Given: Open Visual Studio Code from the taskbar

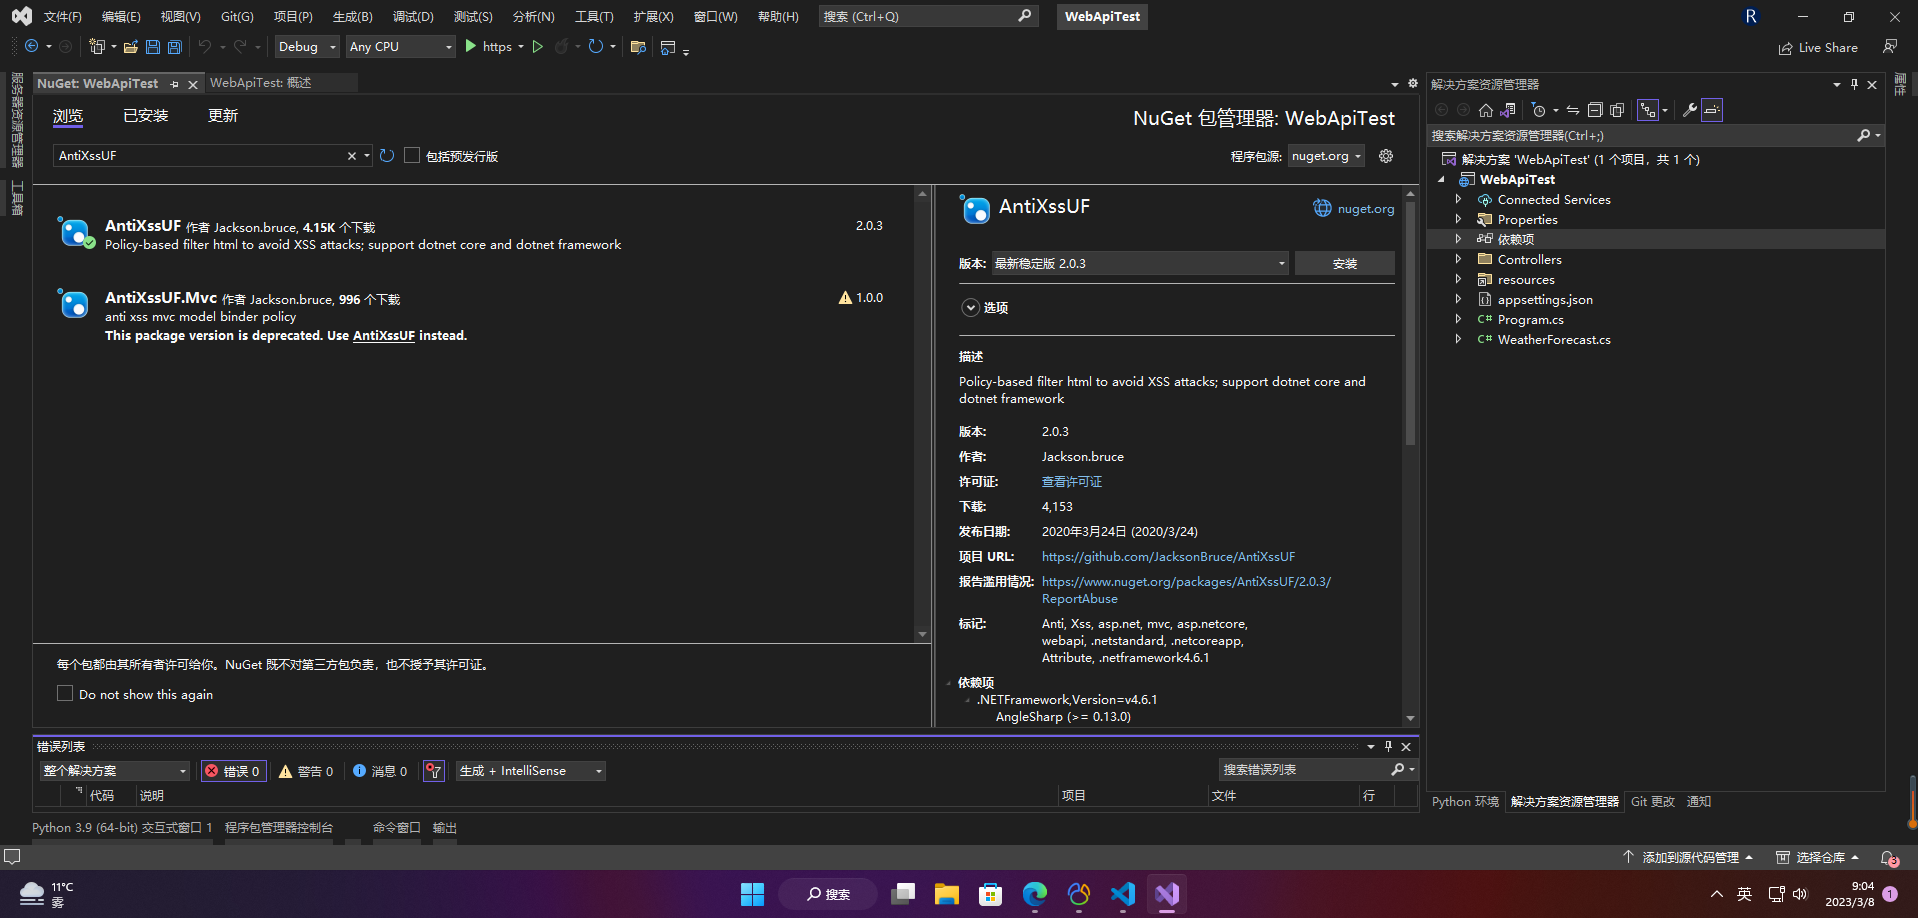Looking at the screenshot, I should (x=1123, y=893).
